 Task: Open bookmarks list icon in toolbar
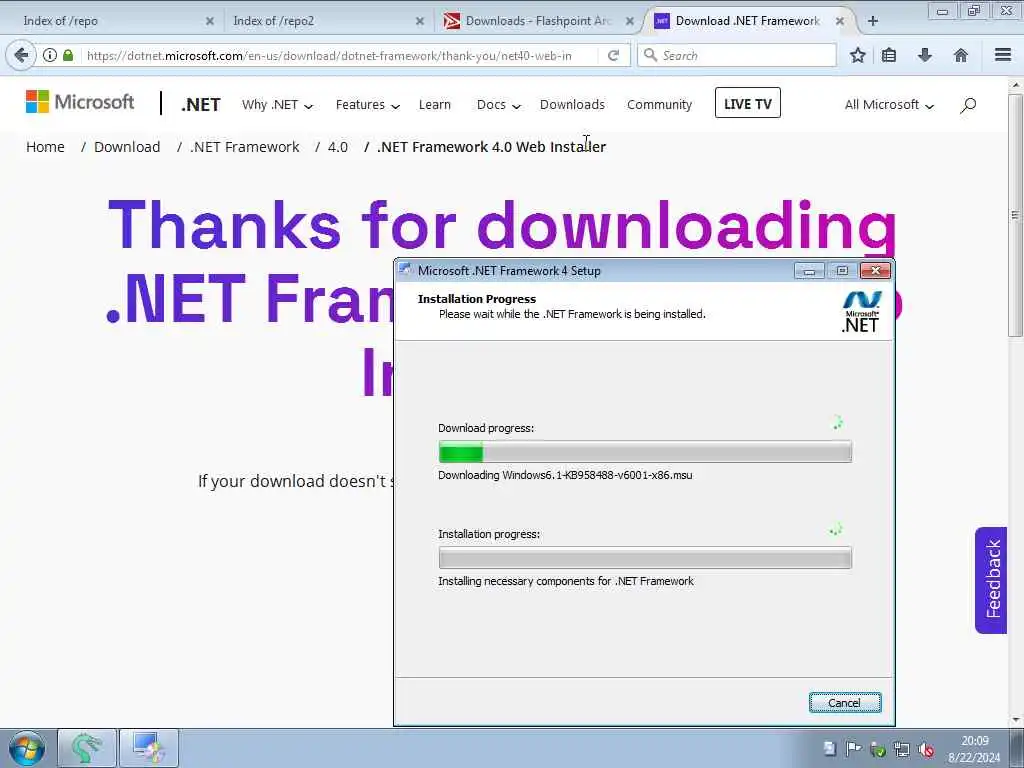coord(889,56)
